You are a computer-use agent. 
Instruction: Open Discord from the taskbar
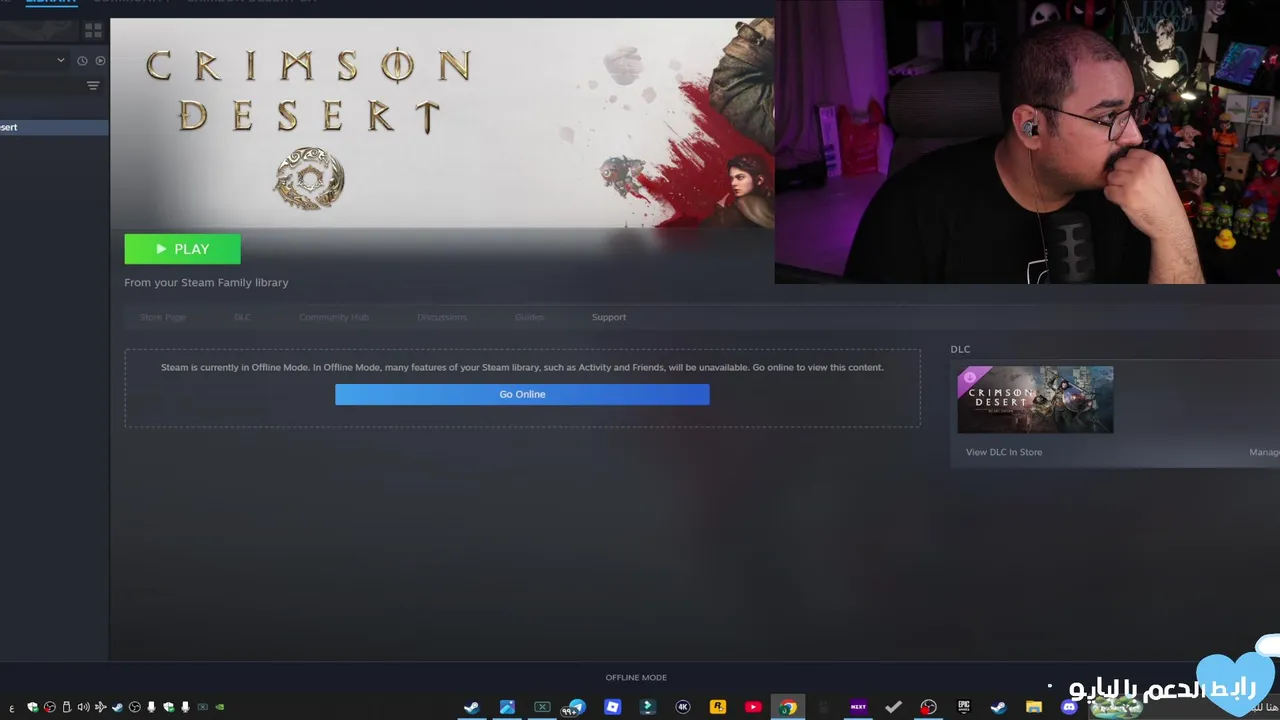point(1069,707)
